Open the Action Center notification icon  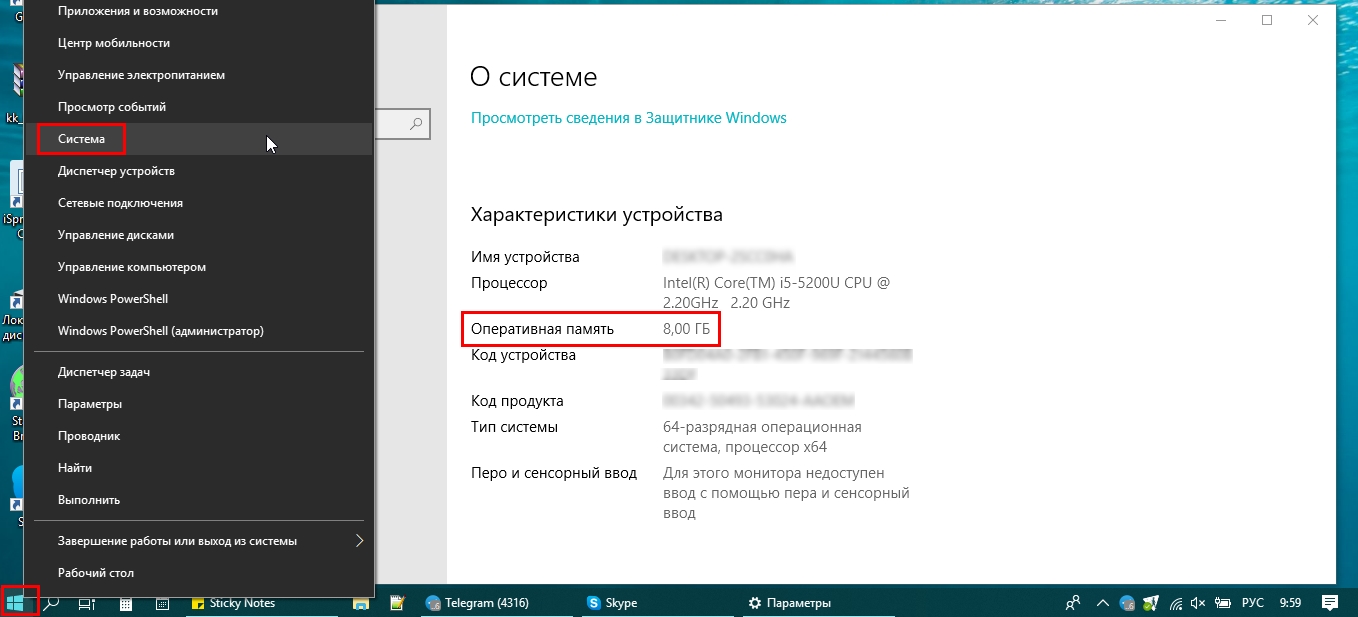1329,603
